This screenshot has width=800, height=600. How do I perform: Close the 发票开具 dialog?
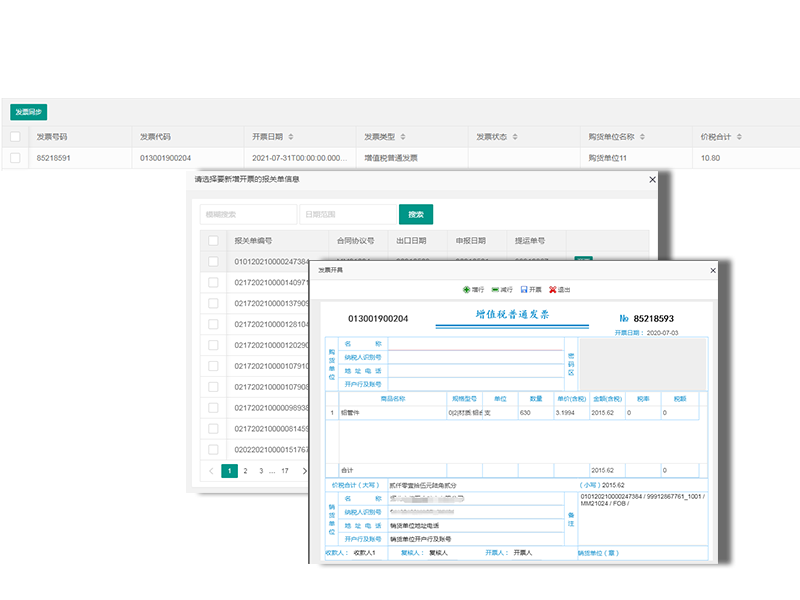(x=713, y=270)
